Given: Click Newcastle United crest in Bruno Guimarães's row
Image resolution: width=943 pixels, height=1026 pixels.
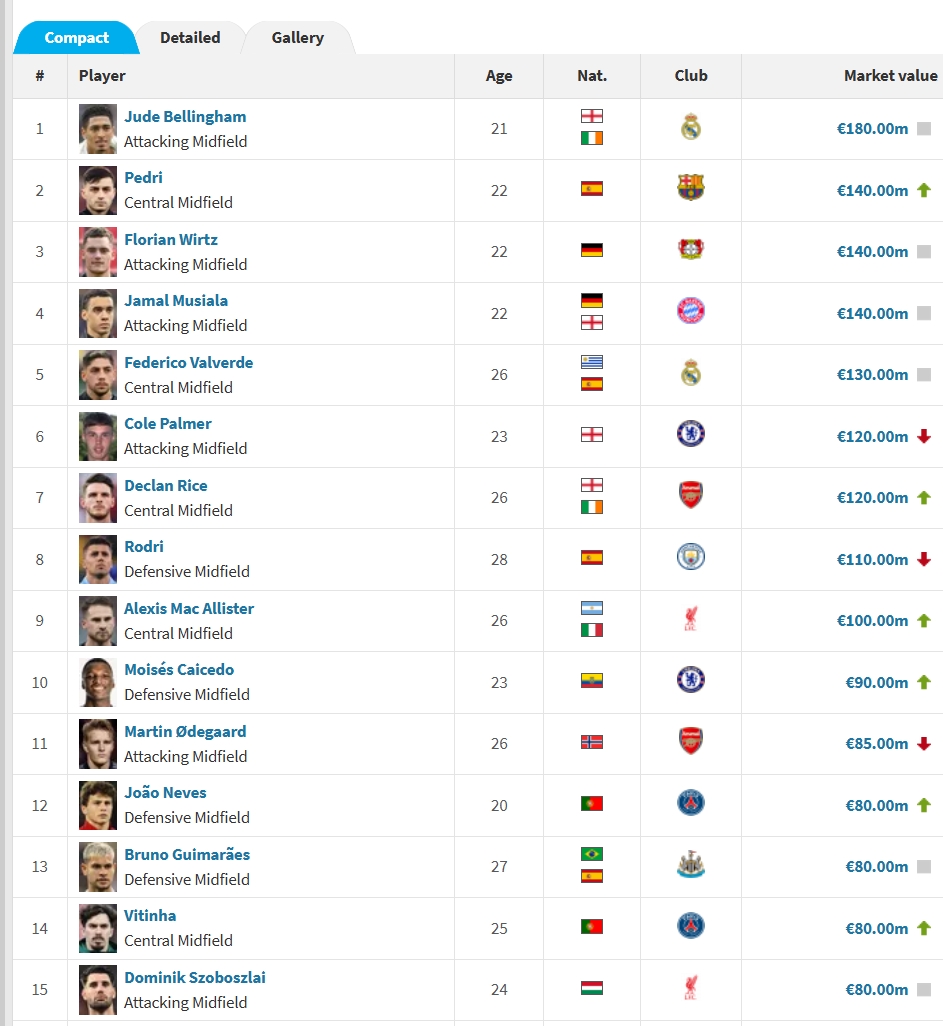Looking at the screenshot, I should (x=690, y=865).
